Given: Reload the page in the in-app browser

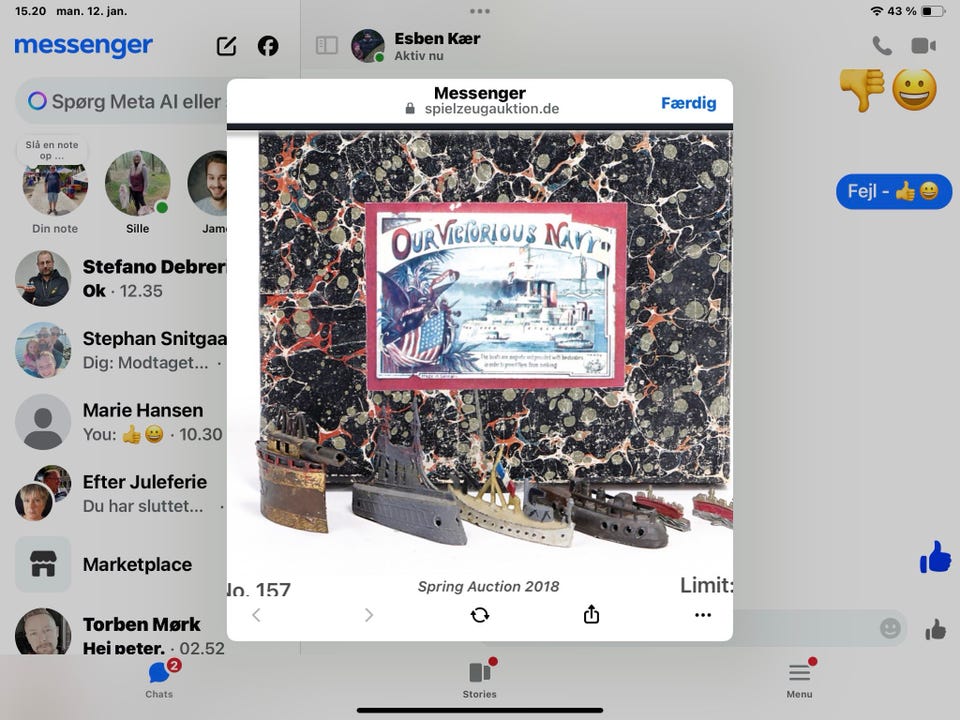Looking at the screenshot, I should [480, 615].
